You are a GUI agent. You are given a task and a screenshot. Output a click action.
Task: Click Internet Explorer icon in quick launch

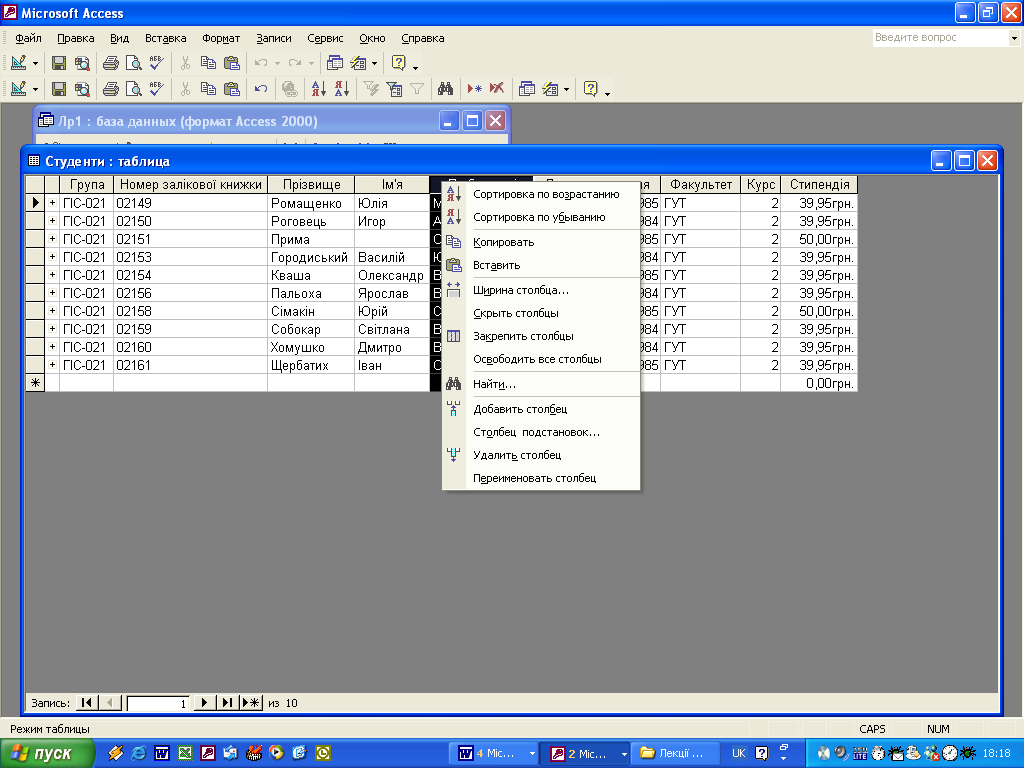[x=138, y=753]
